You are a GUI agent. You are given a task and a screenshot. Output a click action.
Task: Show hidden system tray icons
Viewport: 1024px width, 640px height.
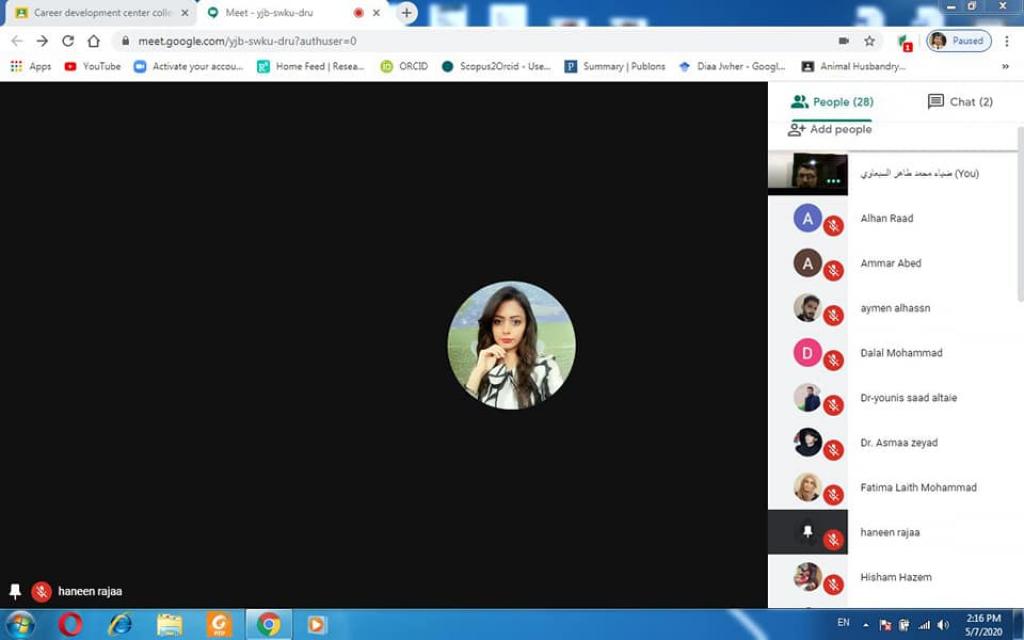point(866,624)
